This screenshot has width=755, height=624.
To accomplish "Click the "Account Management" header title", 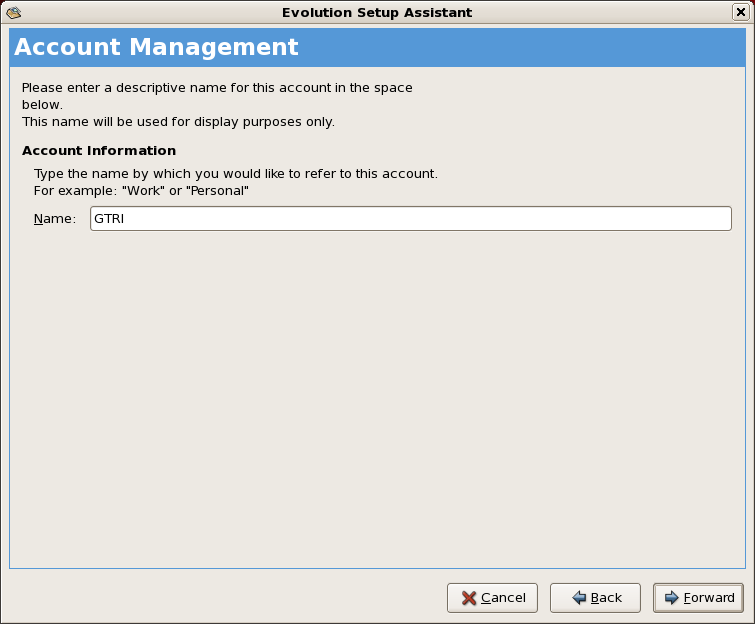I will pos(156,48).
